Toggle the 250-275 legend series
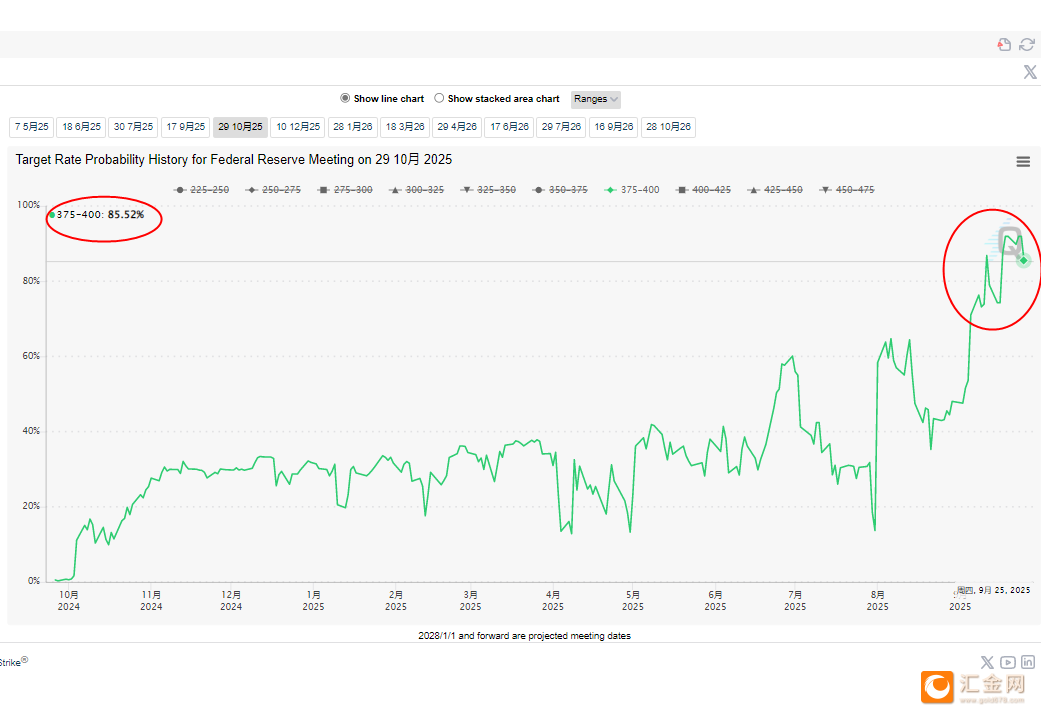This screenshot has width=1041, height=726. coord(273,190)
